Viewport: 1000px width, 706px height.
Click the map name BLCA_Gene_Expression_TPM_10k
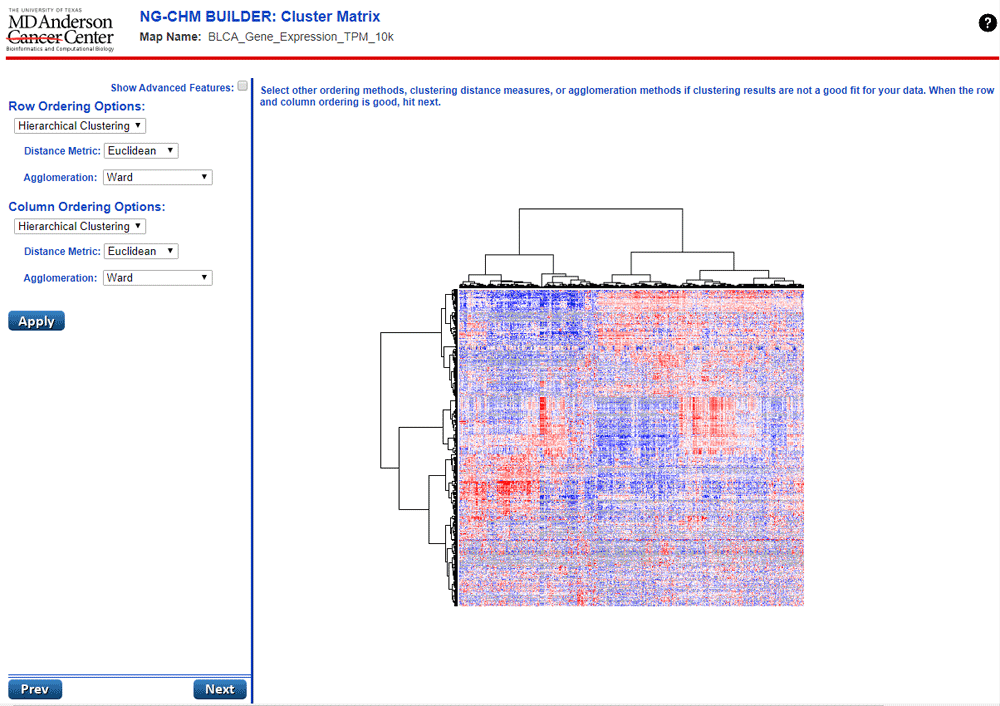coord(300,37)
